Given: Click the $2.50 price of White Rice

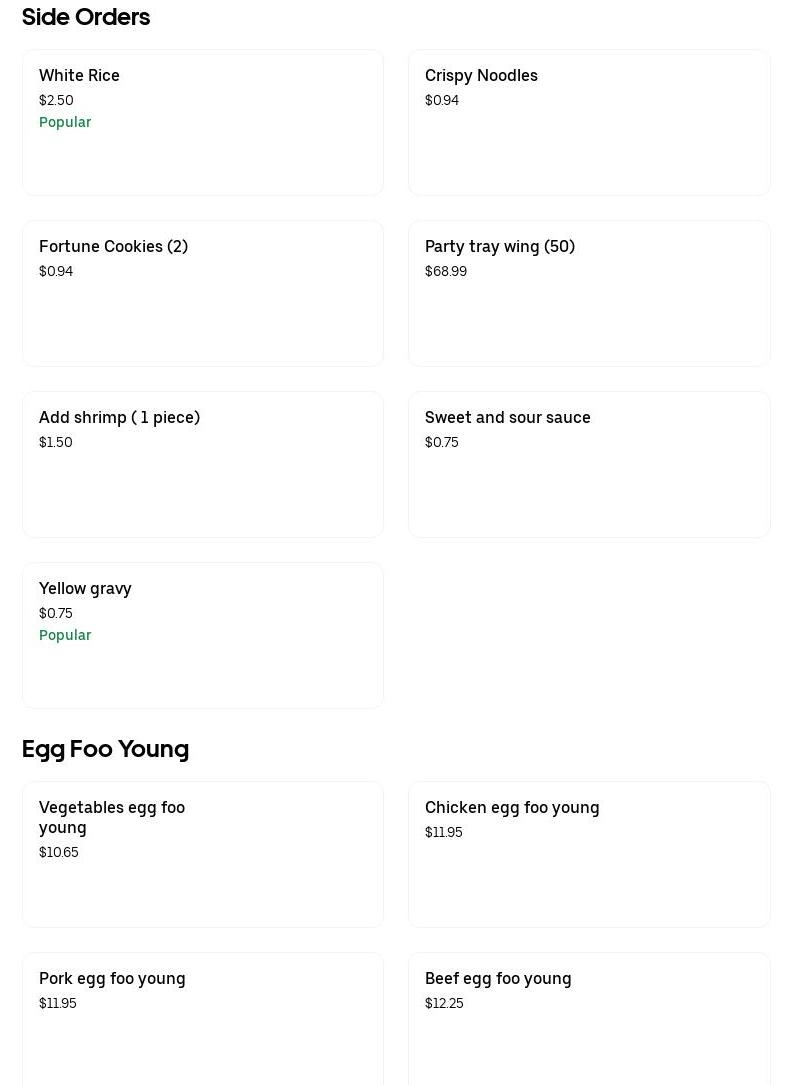Looking at the screenshot, I should coord(56,100).
